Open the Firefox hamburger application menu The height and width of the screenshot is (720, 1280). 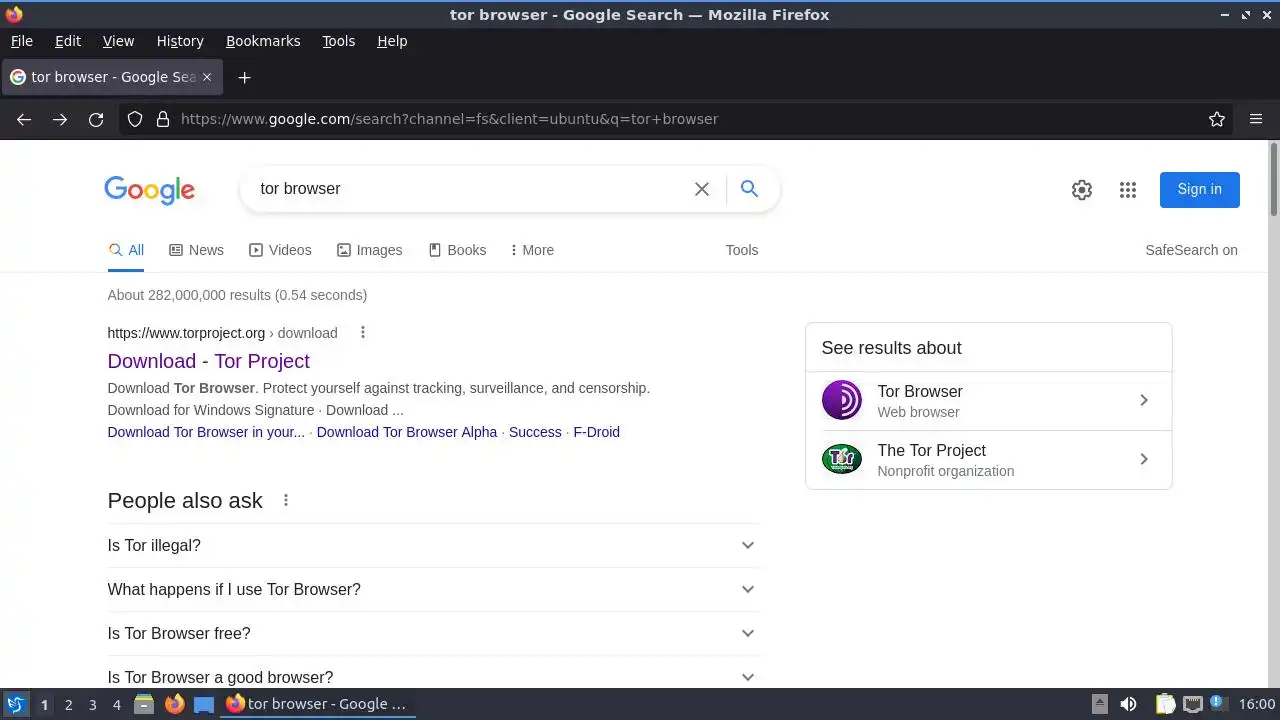(x=1256, y=119)
